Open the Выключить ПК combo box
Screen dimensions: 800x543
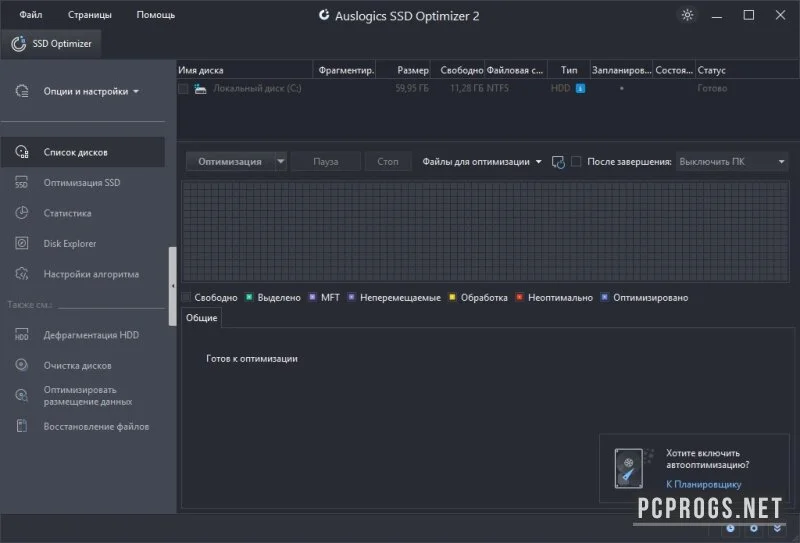tap(732, 162)
